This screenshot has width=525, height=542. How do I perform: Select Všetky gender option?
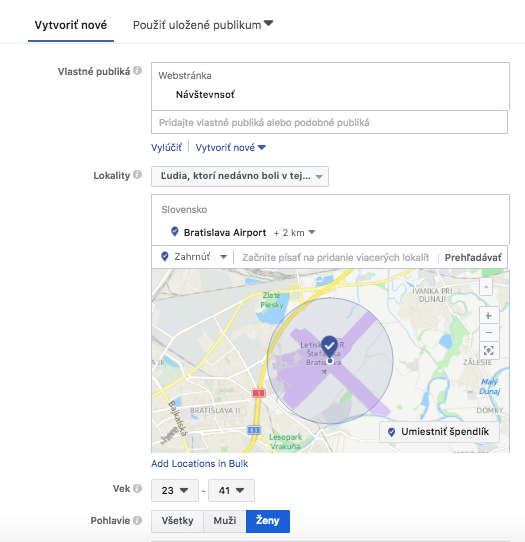coord(177,521)
